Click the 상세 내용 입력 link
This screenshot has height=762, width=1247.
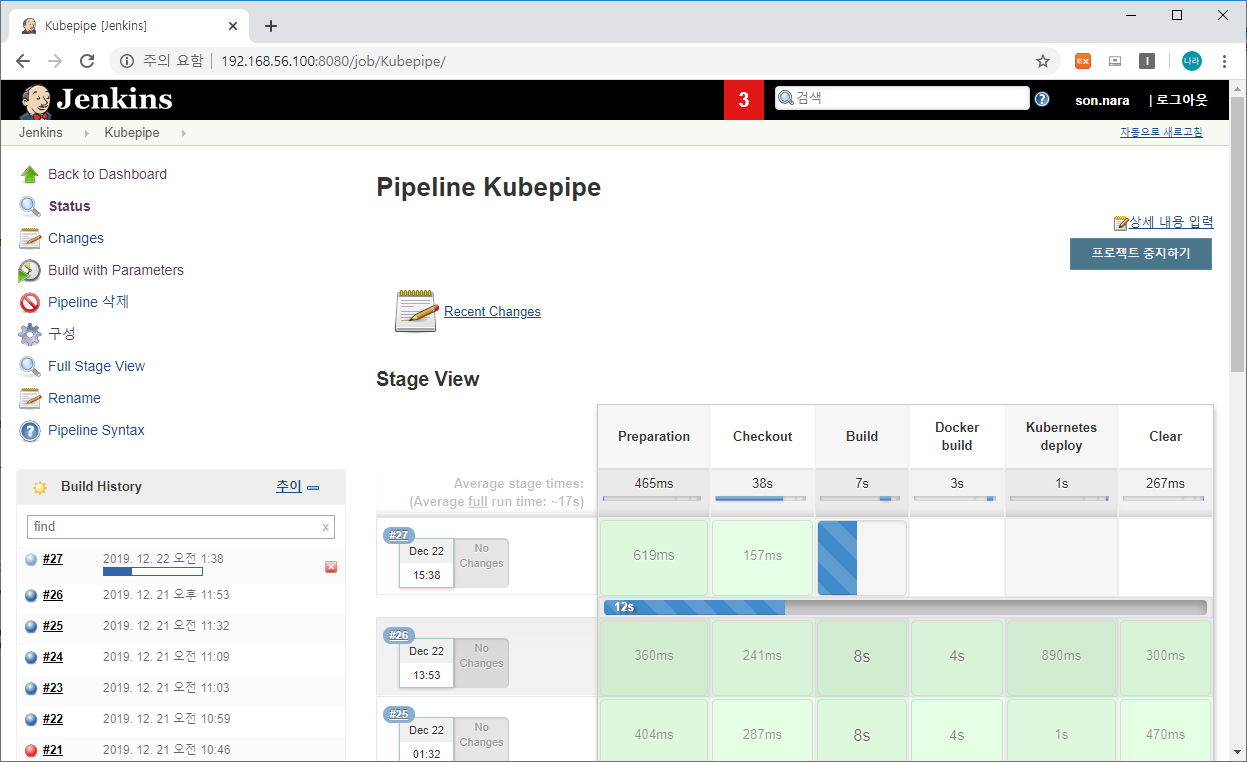(1171, 222)
